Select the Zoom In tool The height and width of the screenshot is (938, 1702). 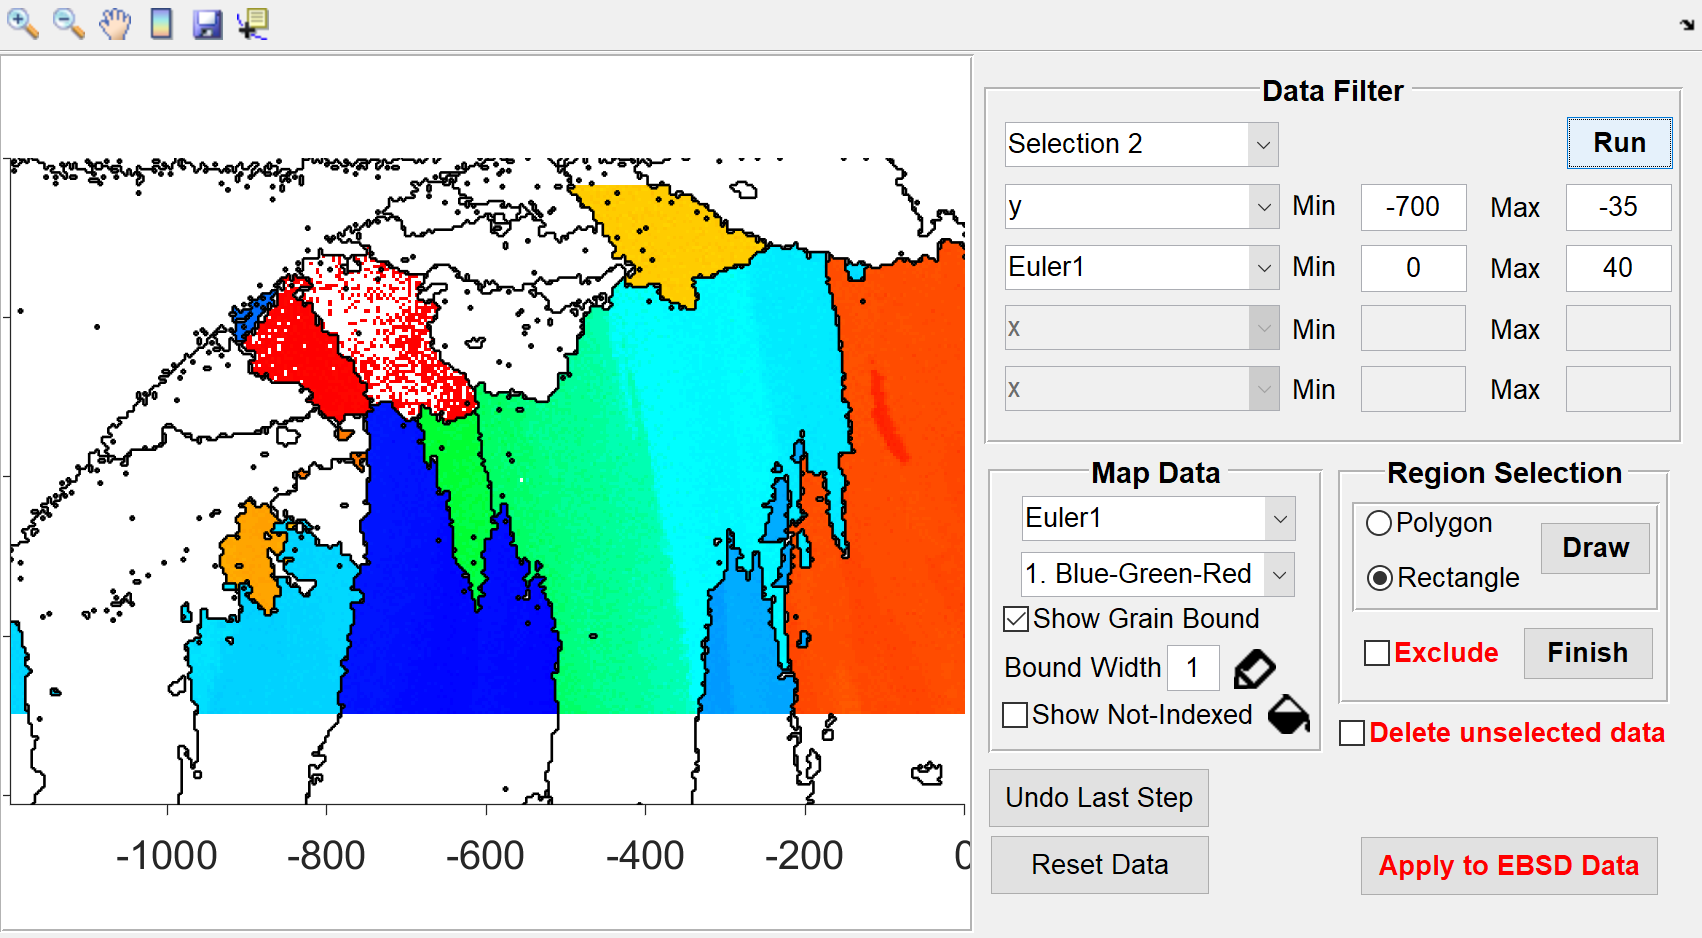tap(22, 23)
